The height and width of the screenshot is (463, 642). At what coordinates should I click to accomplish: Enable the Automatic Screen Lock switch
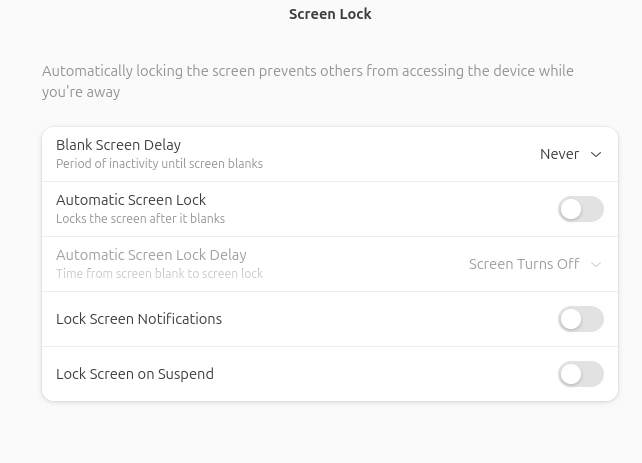[x=580, y=209]
